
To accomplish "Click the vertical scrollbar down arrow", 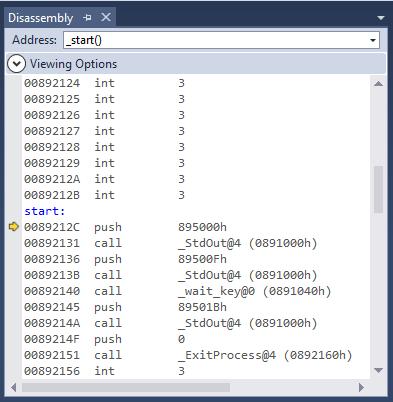I will tap(378, 370).
